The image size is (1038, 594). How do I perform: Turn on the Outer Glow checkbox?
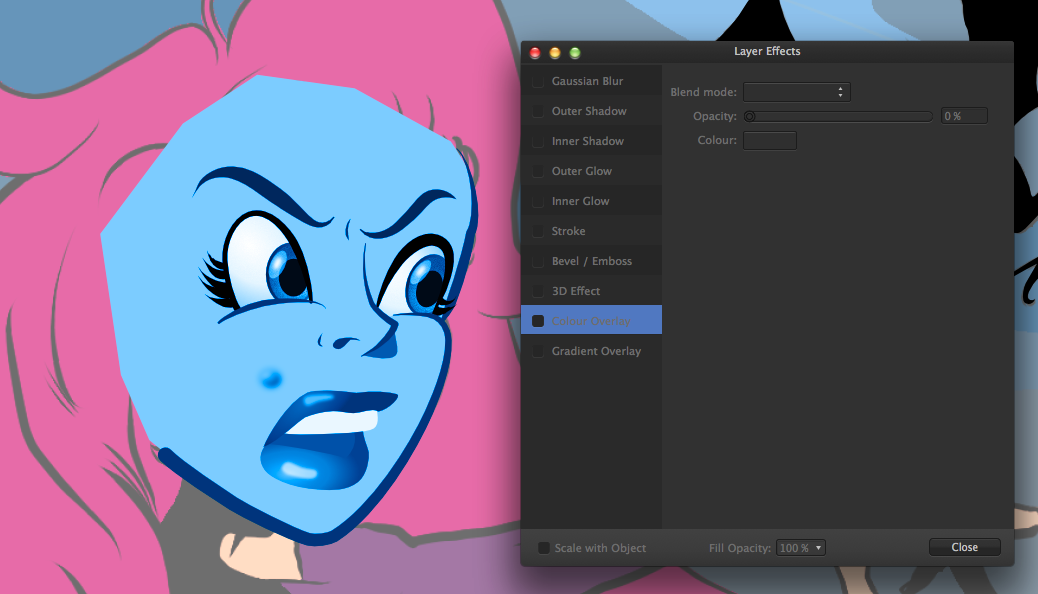point(538,172)
